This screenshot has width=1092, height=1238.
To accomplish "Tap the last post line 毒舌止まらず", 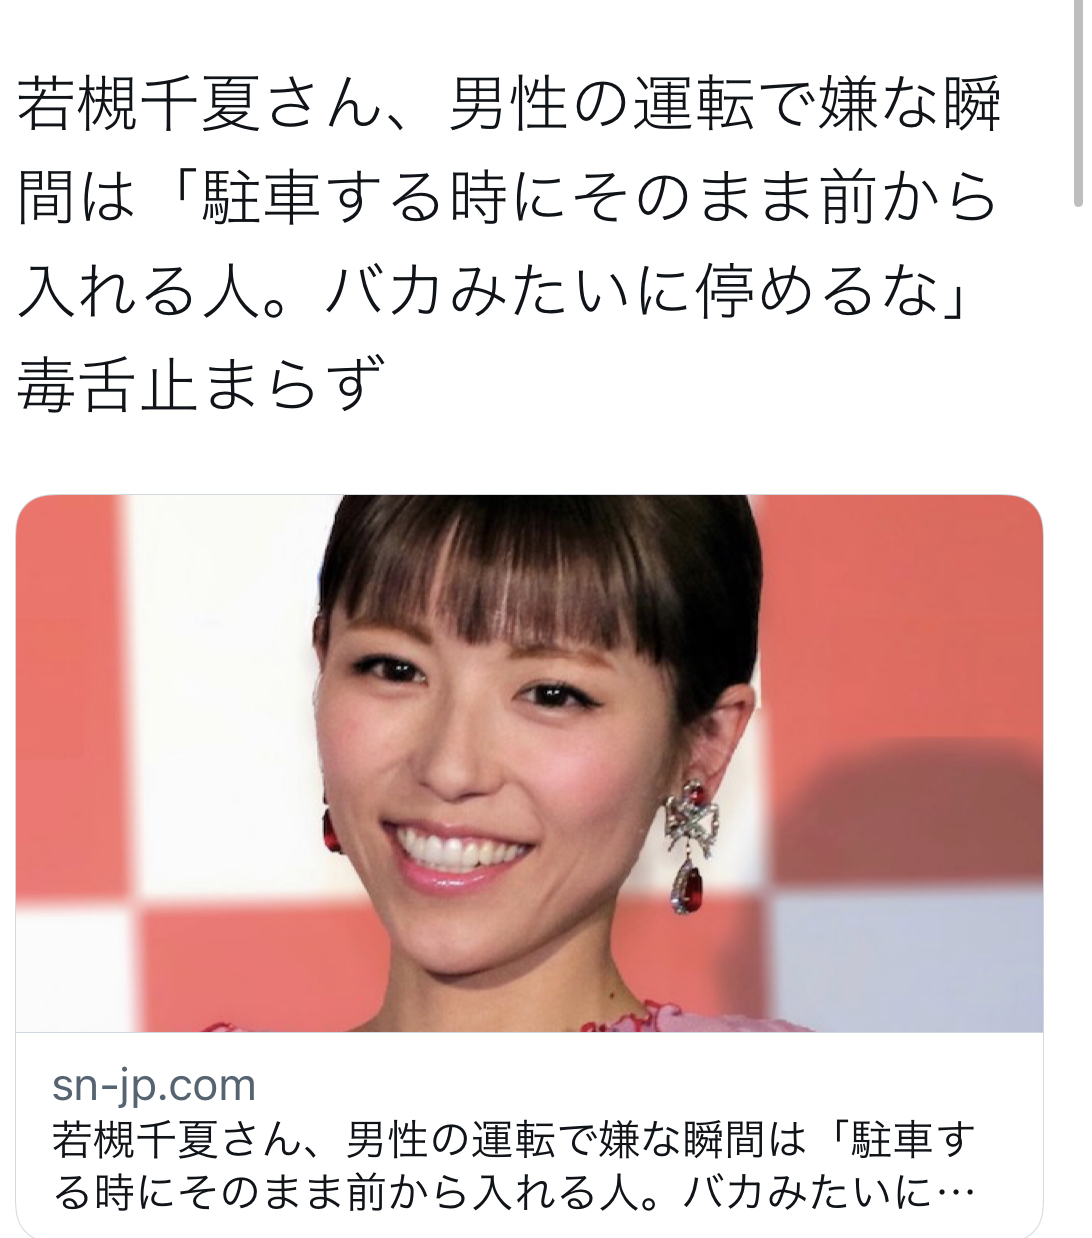I will 200,384.
